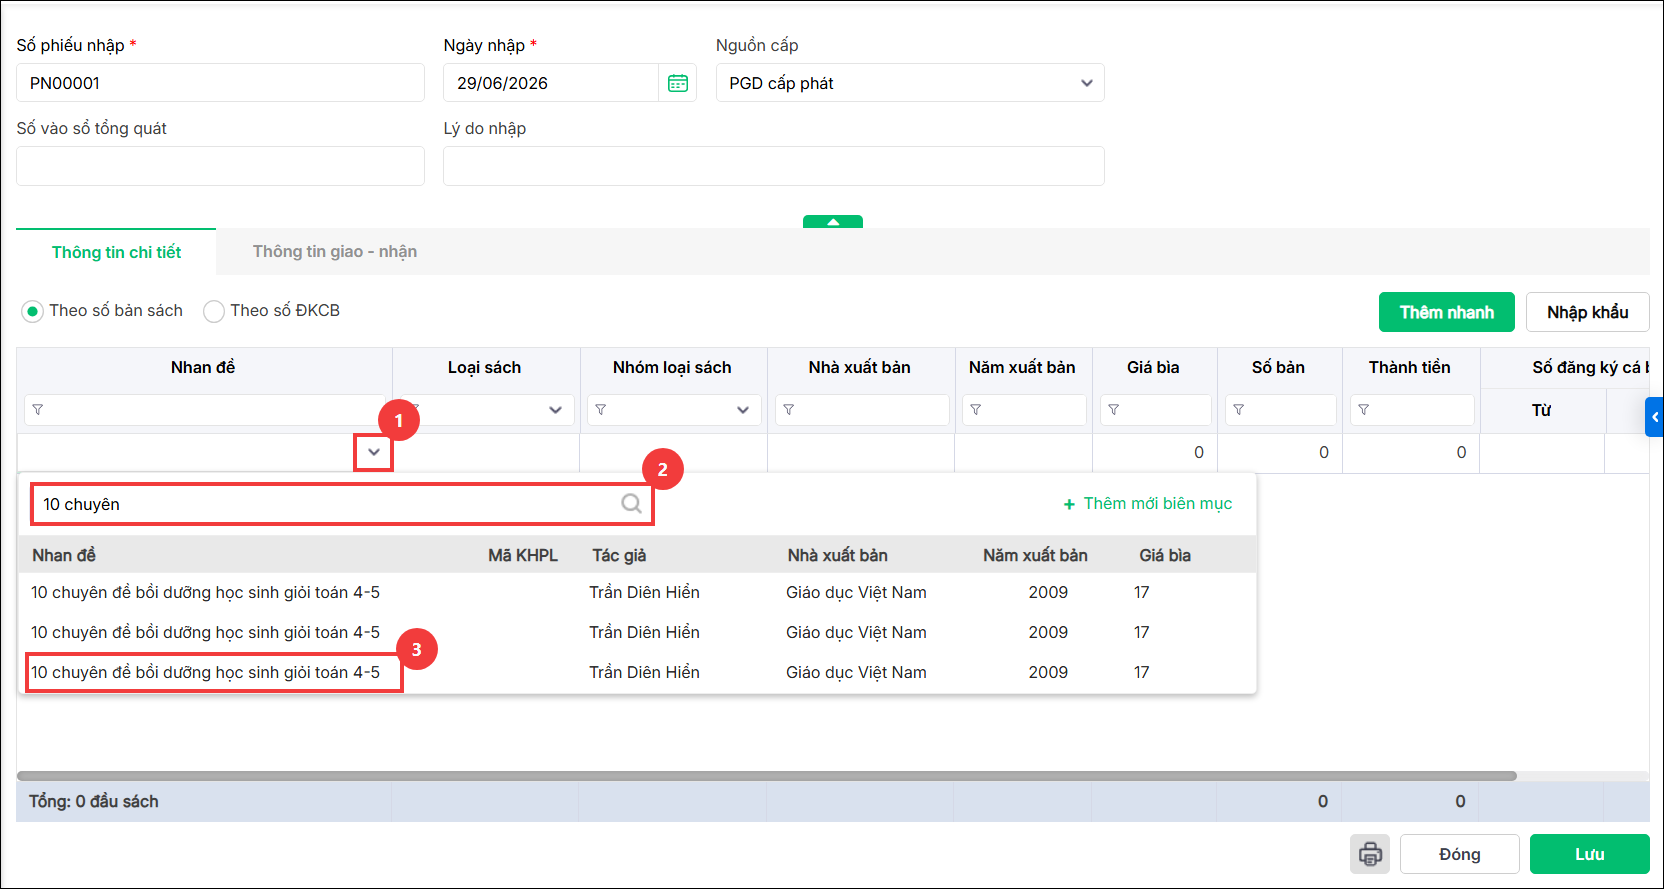Viewport: 1664px width, 889px height.
Task: Click the Năm xuất bản table column header
Action: pyautogui.click(x=1022, y=368)
